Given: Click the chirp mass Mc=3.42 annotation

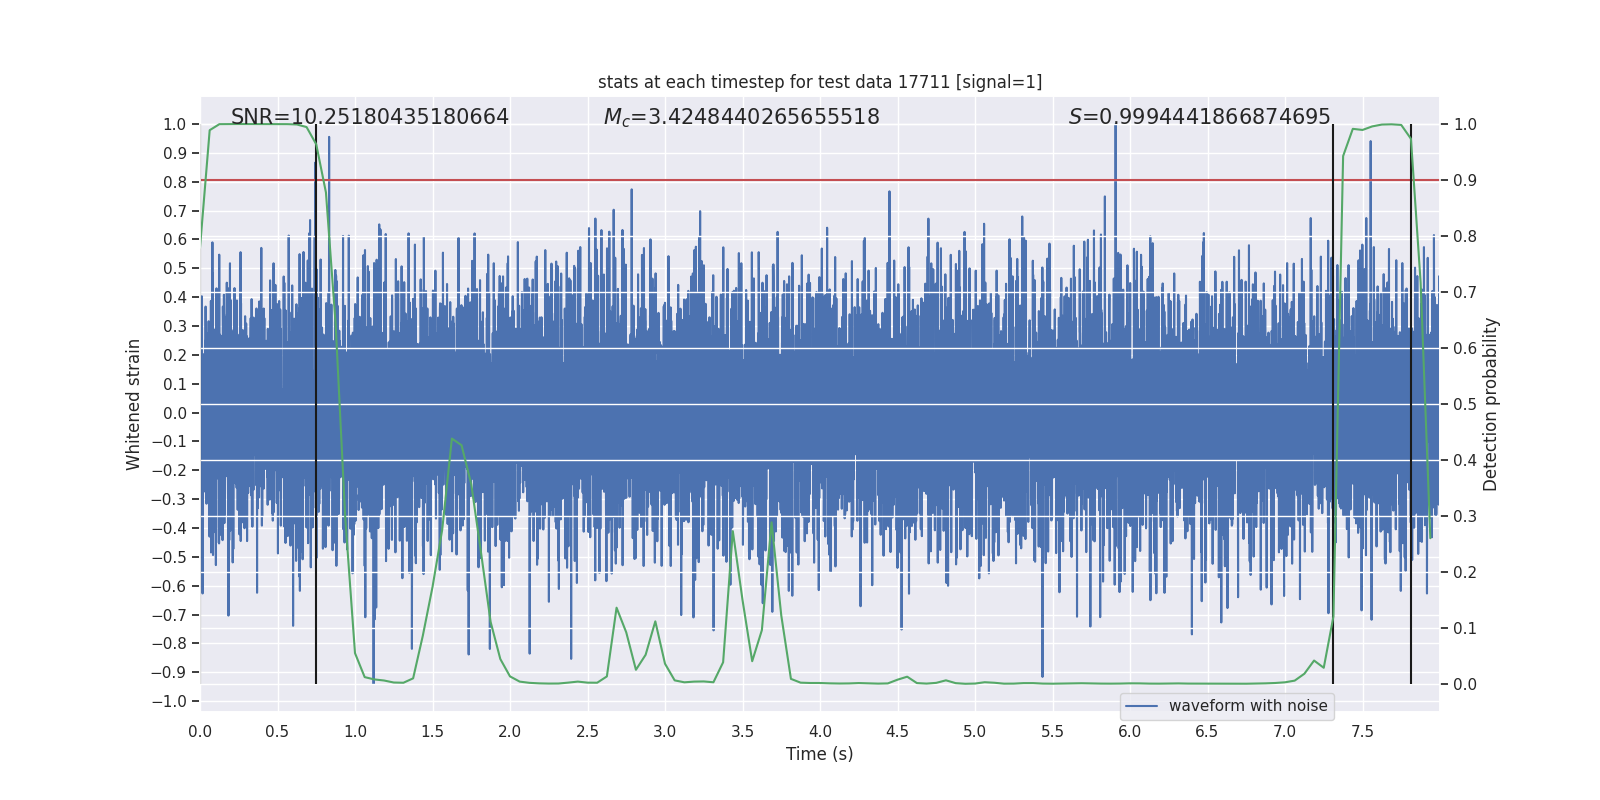Looking at the screenshot, I should [x=741, y=117].
